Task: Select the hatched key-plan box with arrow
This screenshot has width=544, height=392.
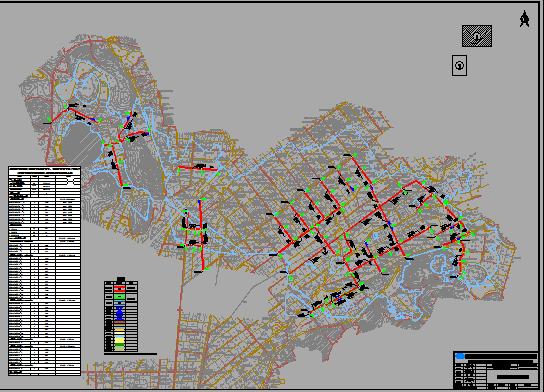Action: (x=477, y=36)
